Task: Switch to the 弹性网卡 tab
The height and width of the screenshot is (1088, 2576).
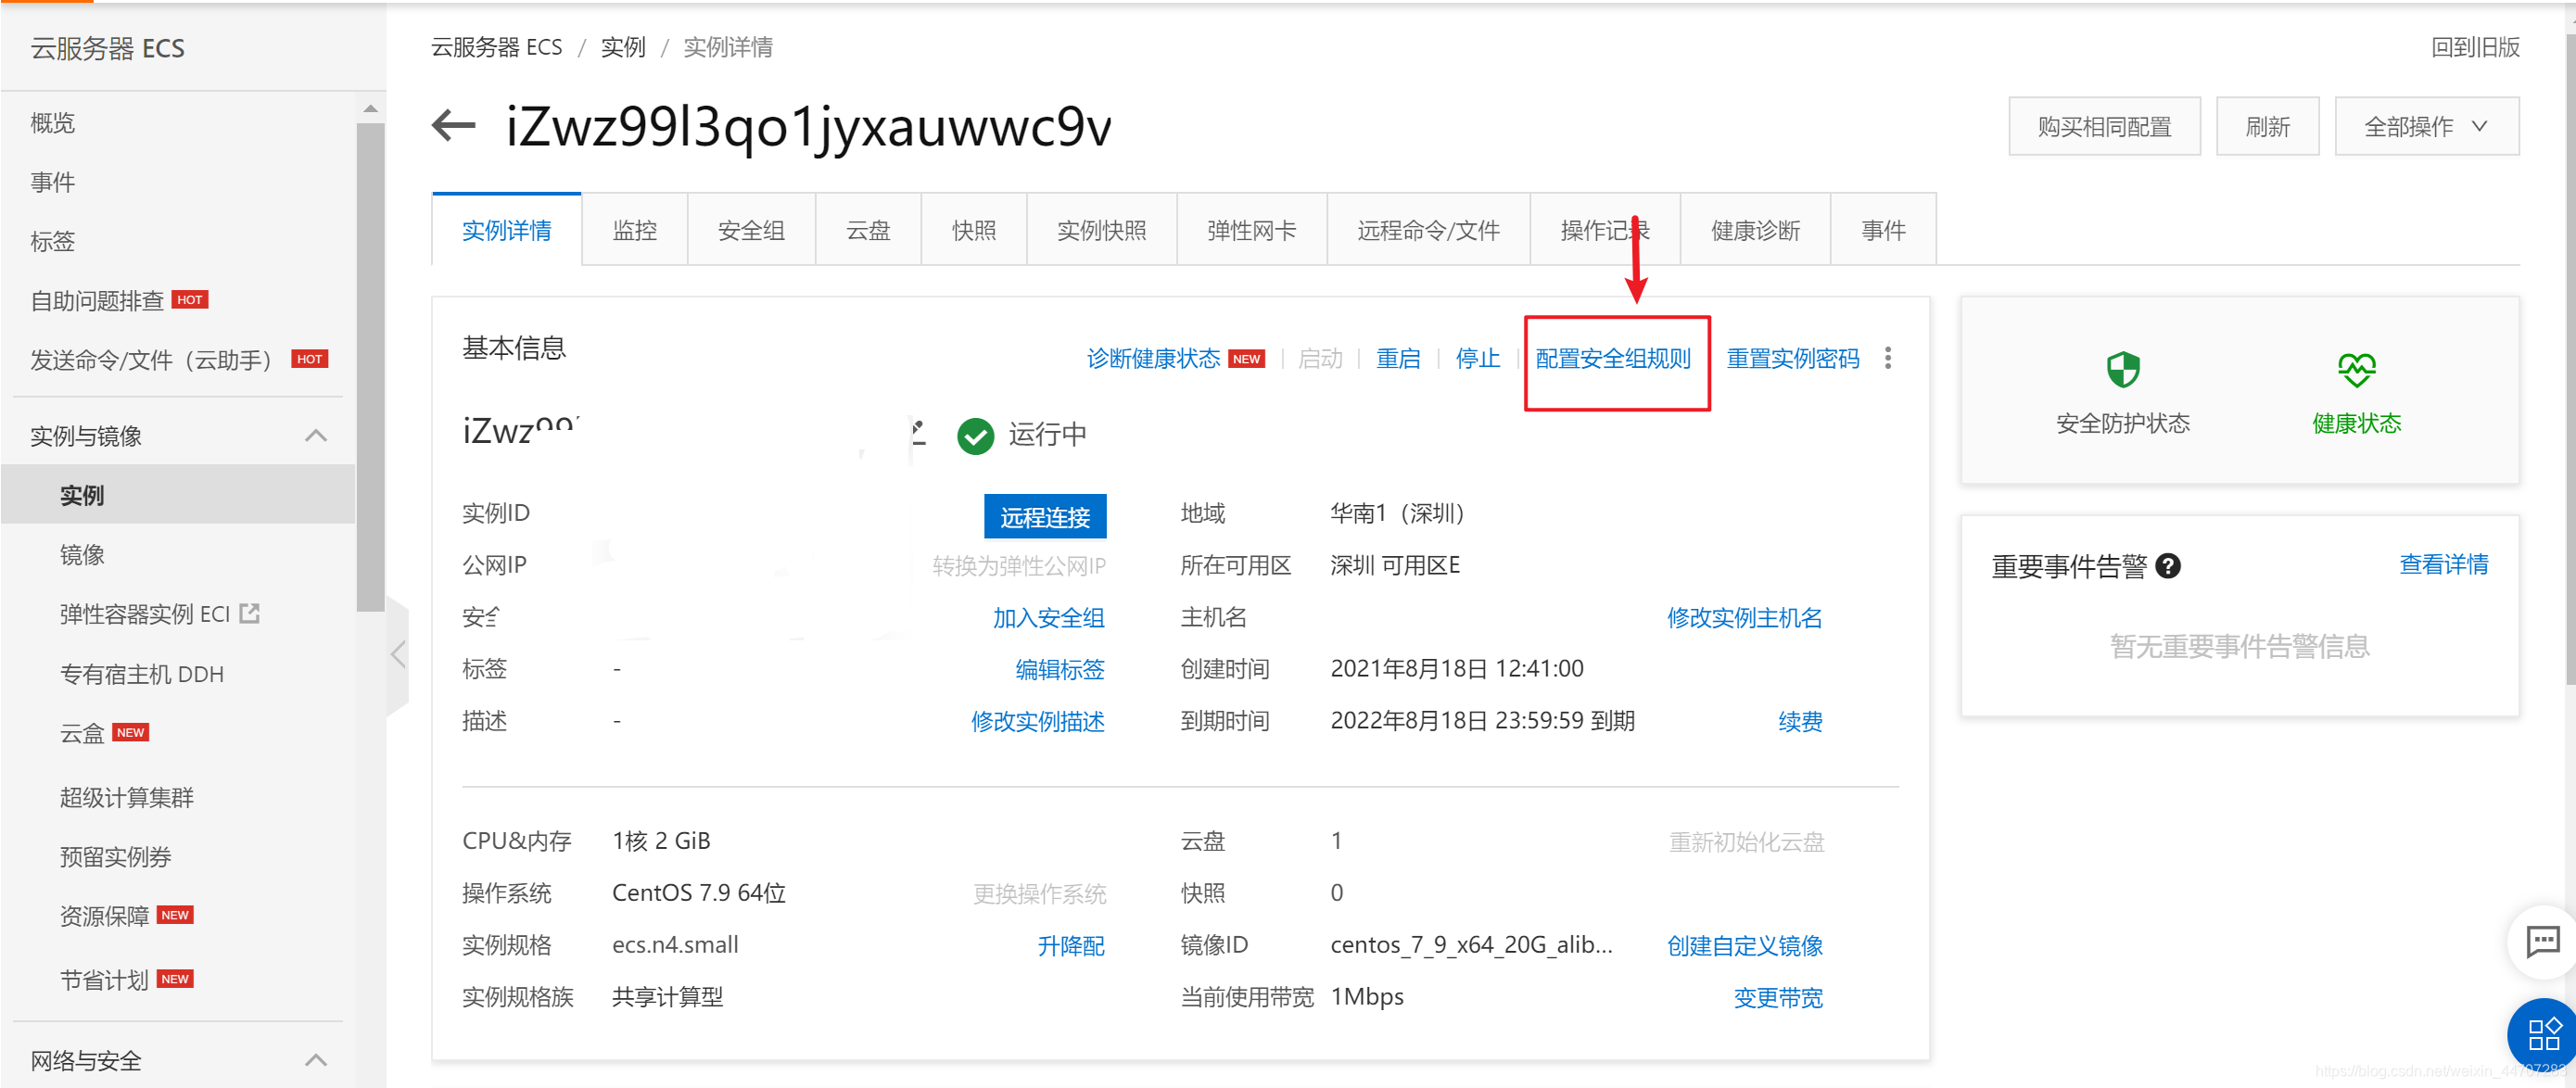Action: coord(1252,230)
